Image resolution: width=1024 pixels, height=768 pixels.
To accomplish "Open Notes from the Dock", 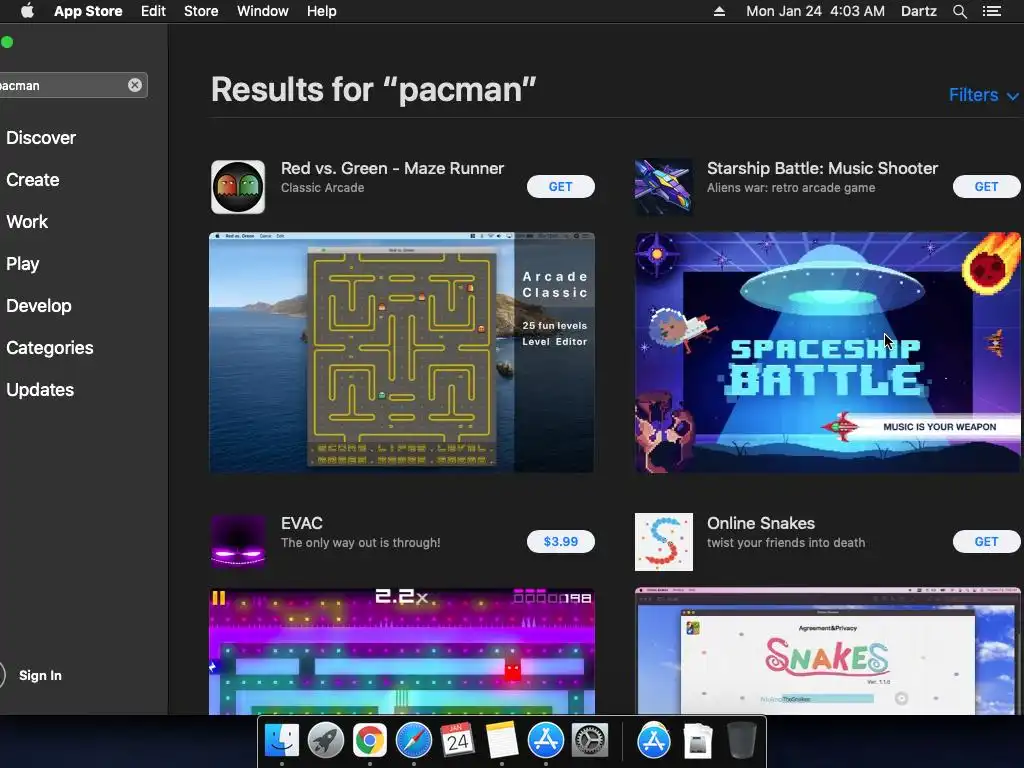I will coord(502,741).
